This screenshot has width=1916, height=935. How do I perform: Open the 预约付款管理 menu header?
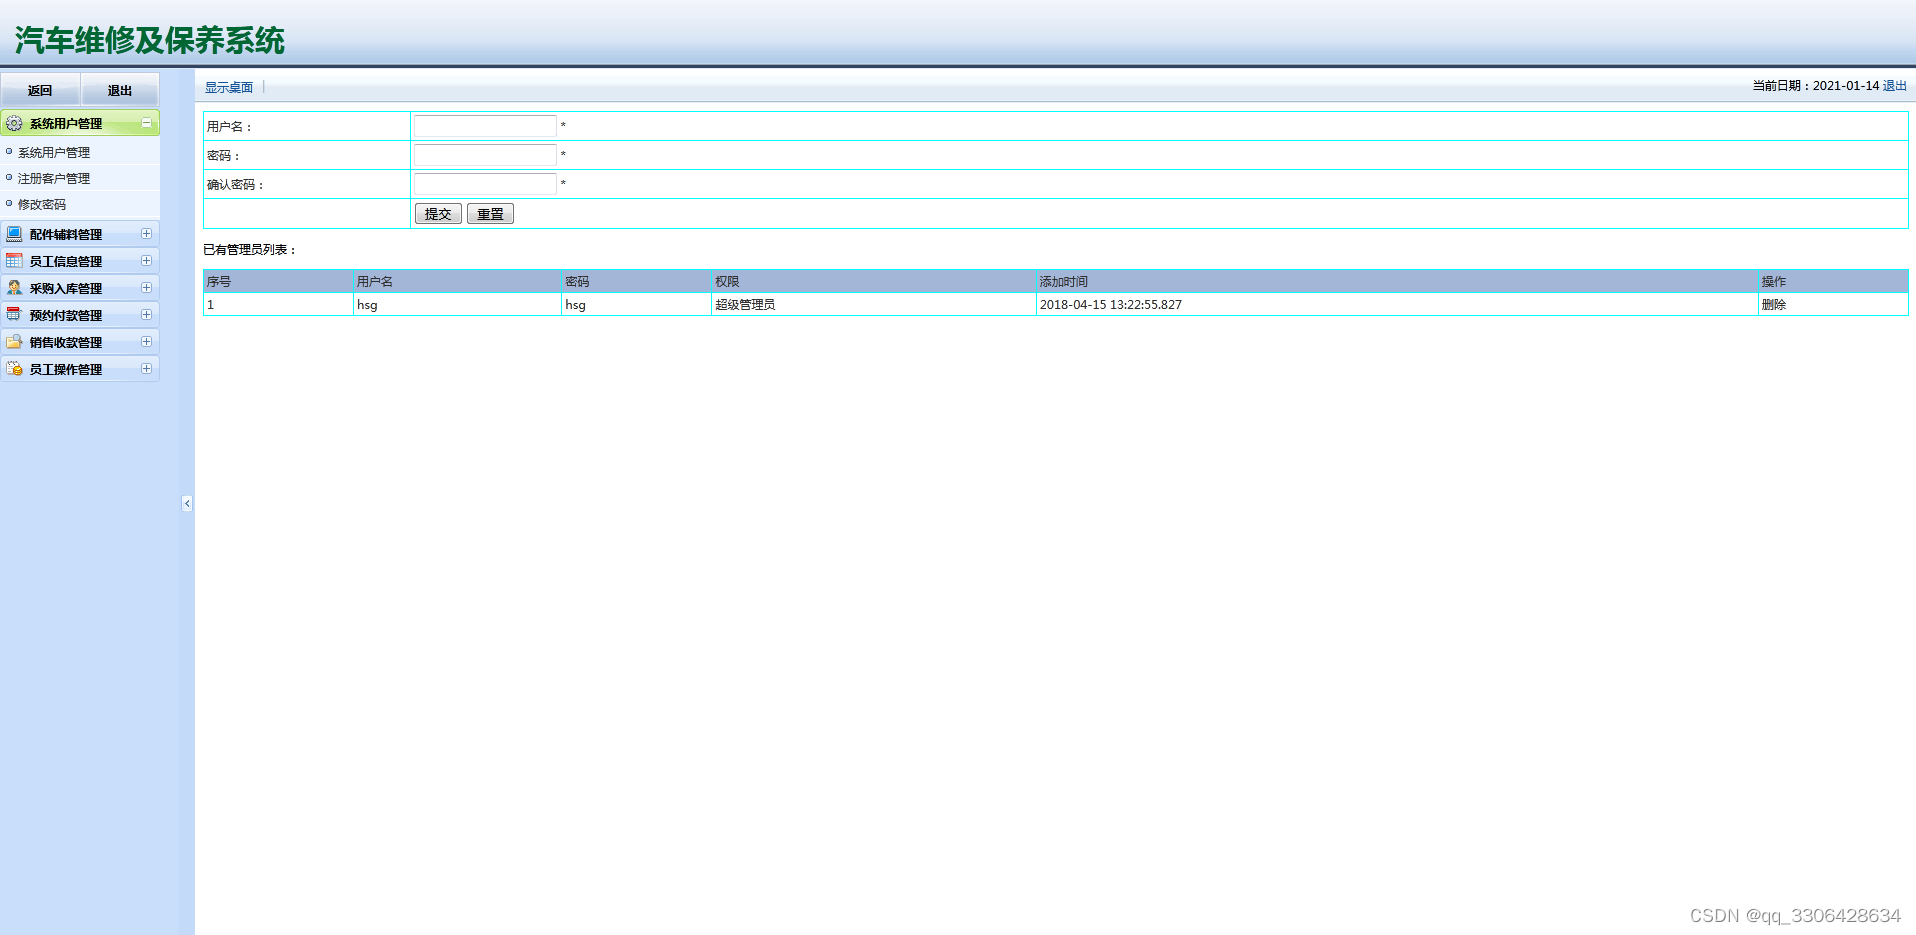[80, 315]
